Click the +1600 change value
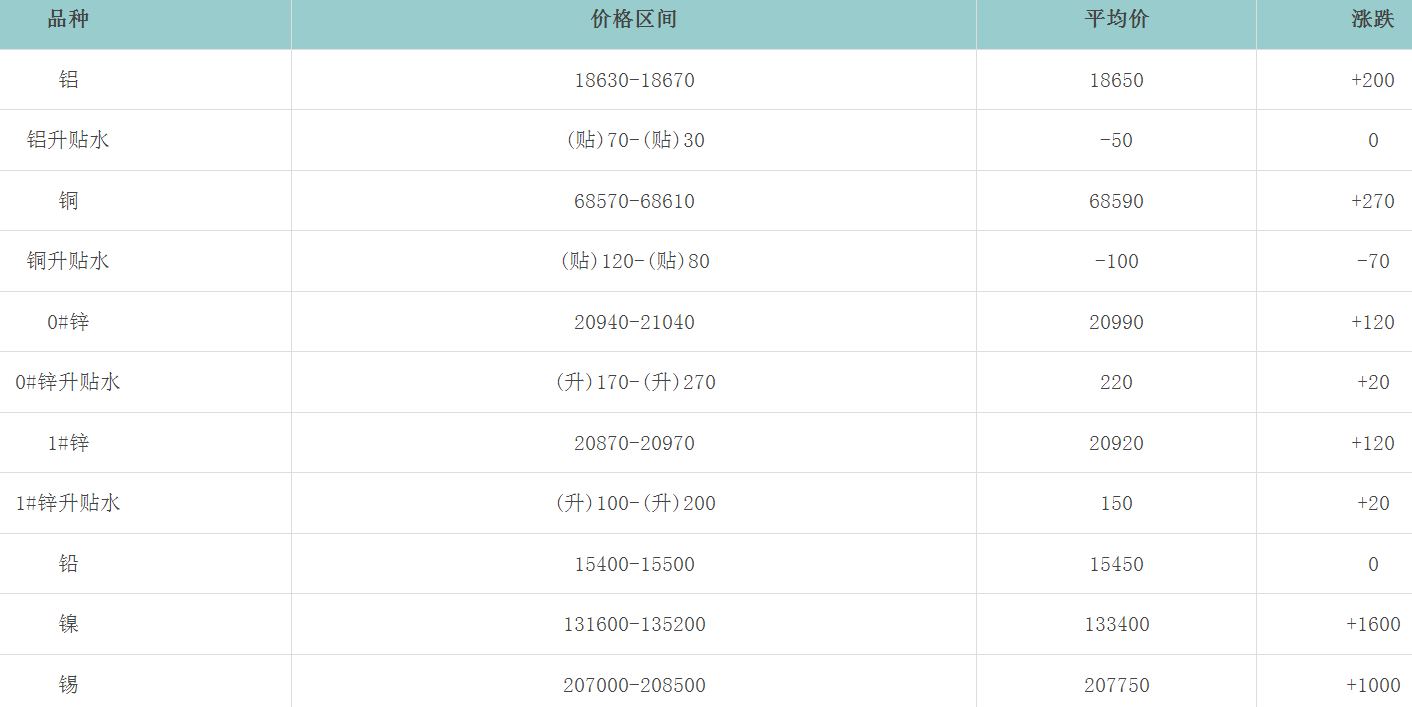 click(1372, 624)
